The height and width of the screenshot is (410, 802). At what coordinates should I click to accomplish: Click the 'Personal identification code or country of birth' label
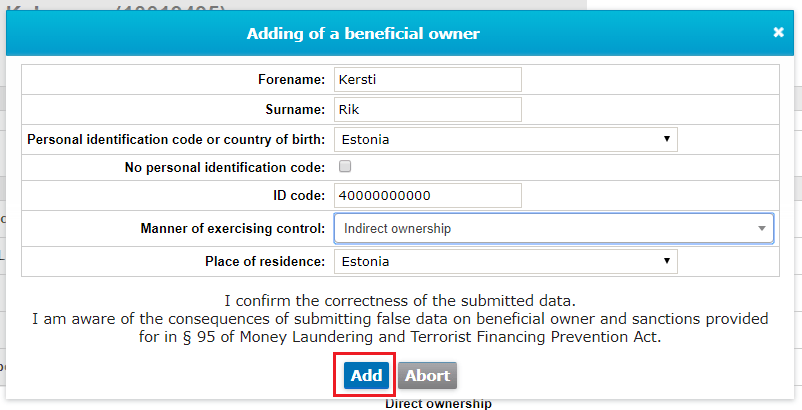(x=176, y=139)
